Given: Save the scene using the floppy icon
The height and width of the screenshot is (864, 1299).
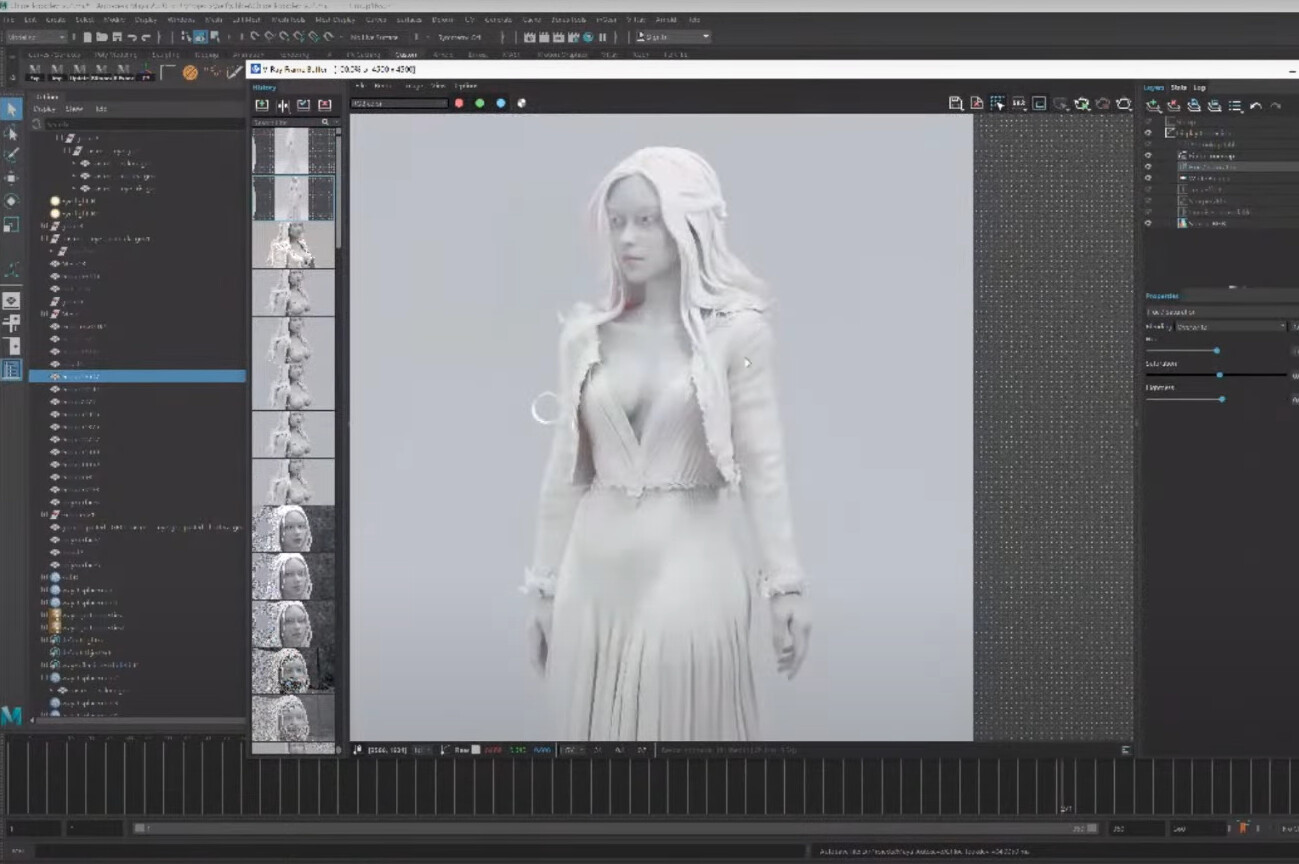Looking at the screenshot, I should click(x=117, y=37).
